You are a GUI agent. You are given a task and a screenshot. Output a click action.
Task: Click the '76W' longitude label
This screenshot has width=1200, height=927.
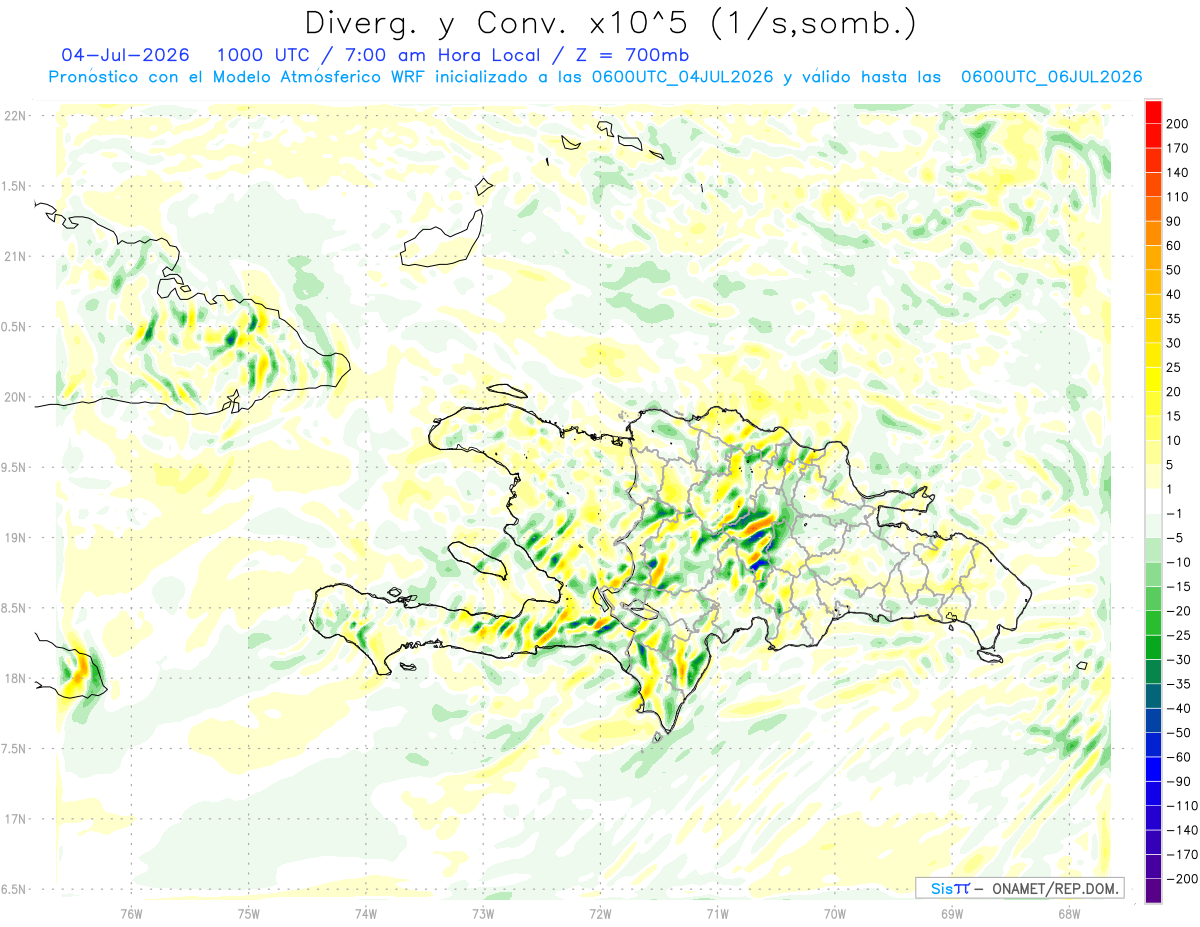(x=131, y=913)
